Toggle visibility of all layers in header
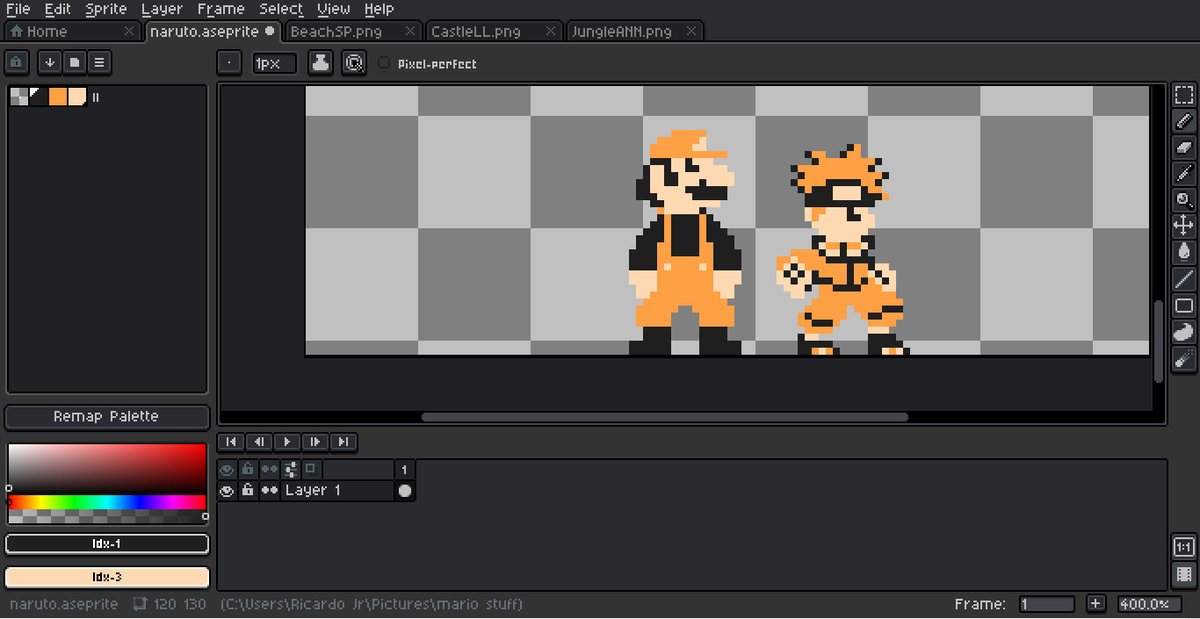The image size is (1200, 619). click(x=227, y=469)
